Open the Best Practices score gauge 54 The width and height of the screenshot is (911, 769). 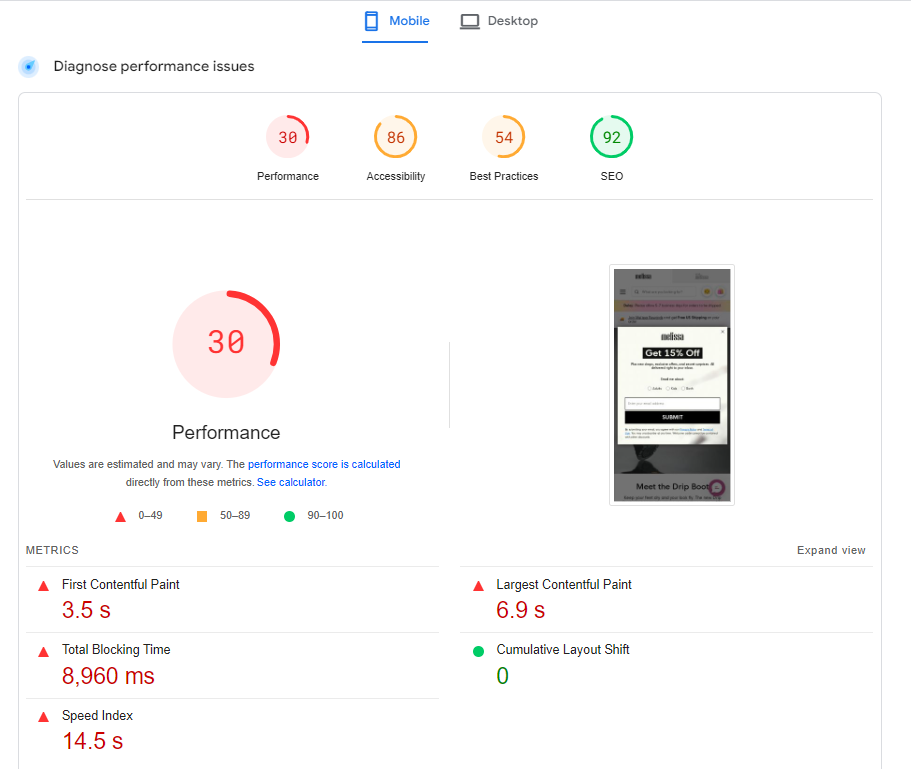pyautogui.click(x=504, y=137)
